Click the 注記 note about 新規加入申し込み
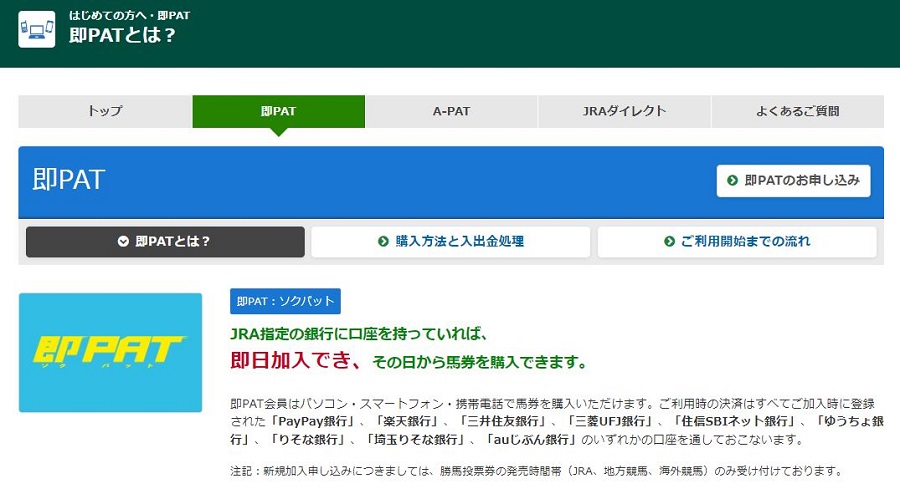900x494 pixels. [538, 471]
